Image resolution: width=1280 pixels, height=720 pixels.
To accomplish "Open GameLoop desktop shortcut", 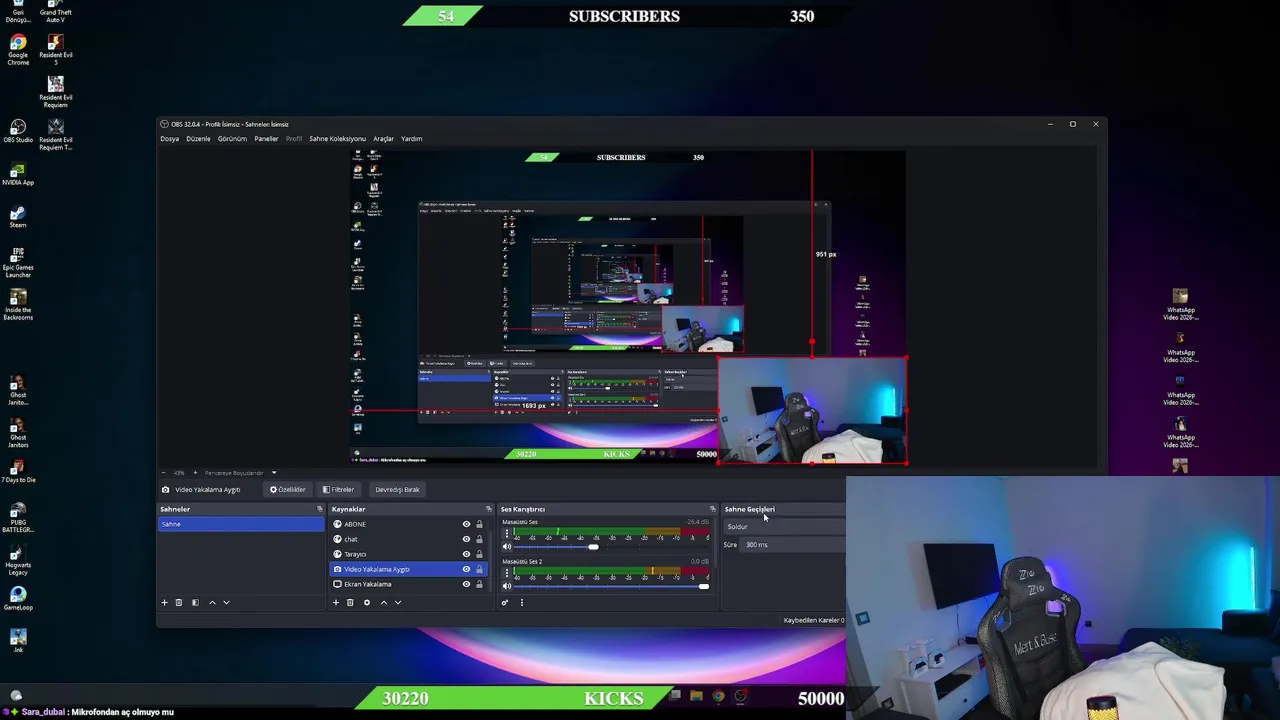I will coord(18,599).
